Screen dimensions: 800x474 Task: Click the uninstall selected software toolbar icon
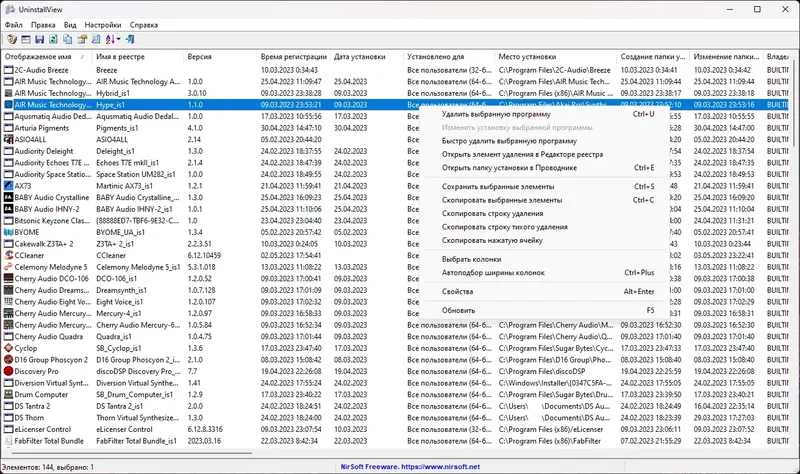[12, 39]
